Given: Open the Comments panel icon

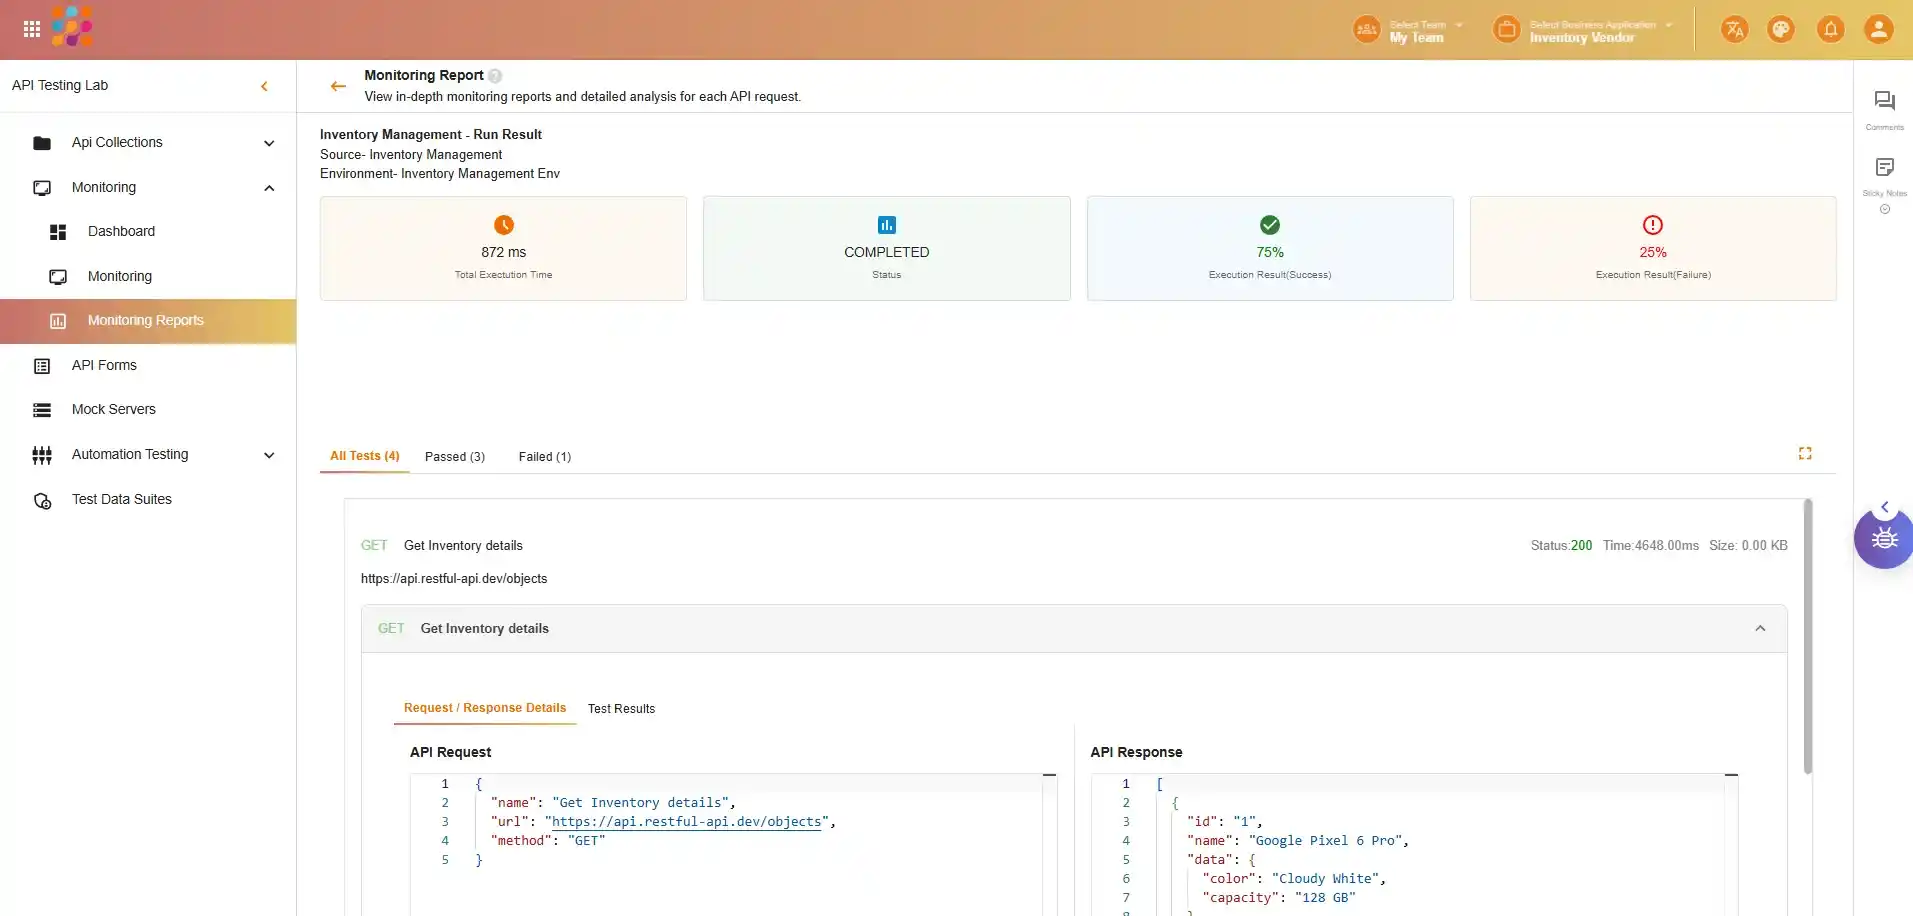Looking at the screenshot, I should pyautogui.click(x=1884, y=101).
